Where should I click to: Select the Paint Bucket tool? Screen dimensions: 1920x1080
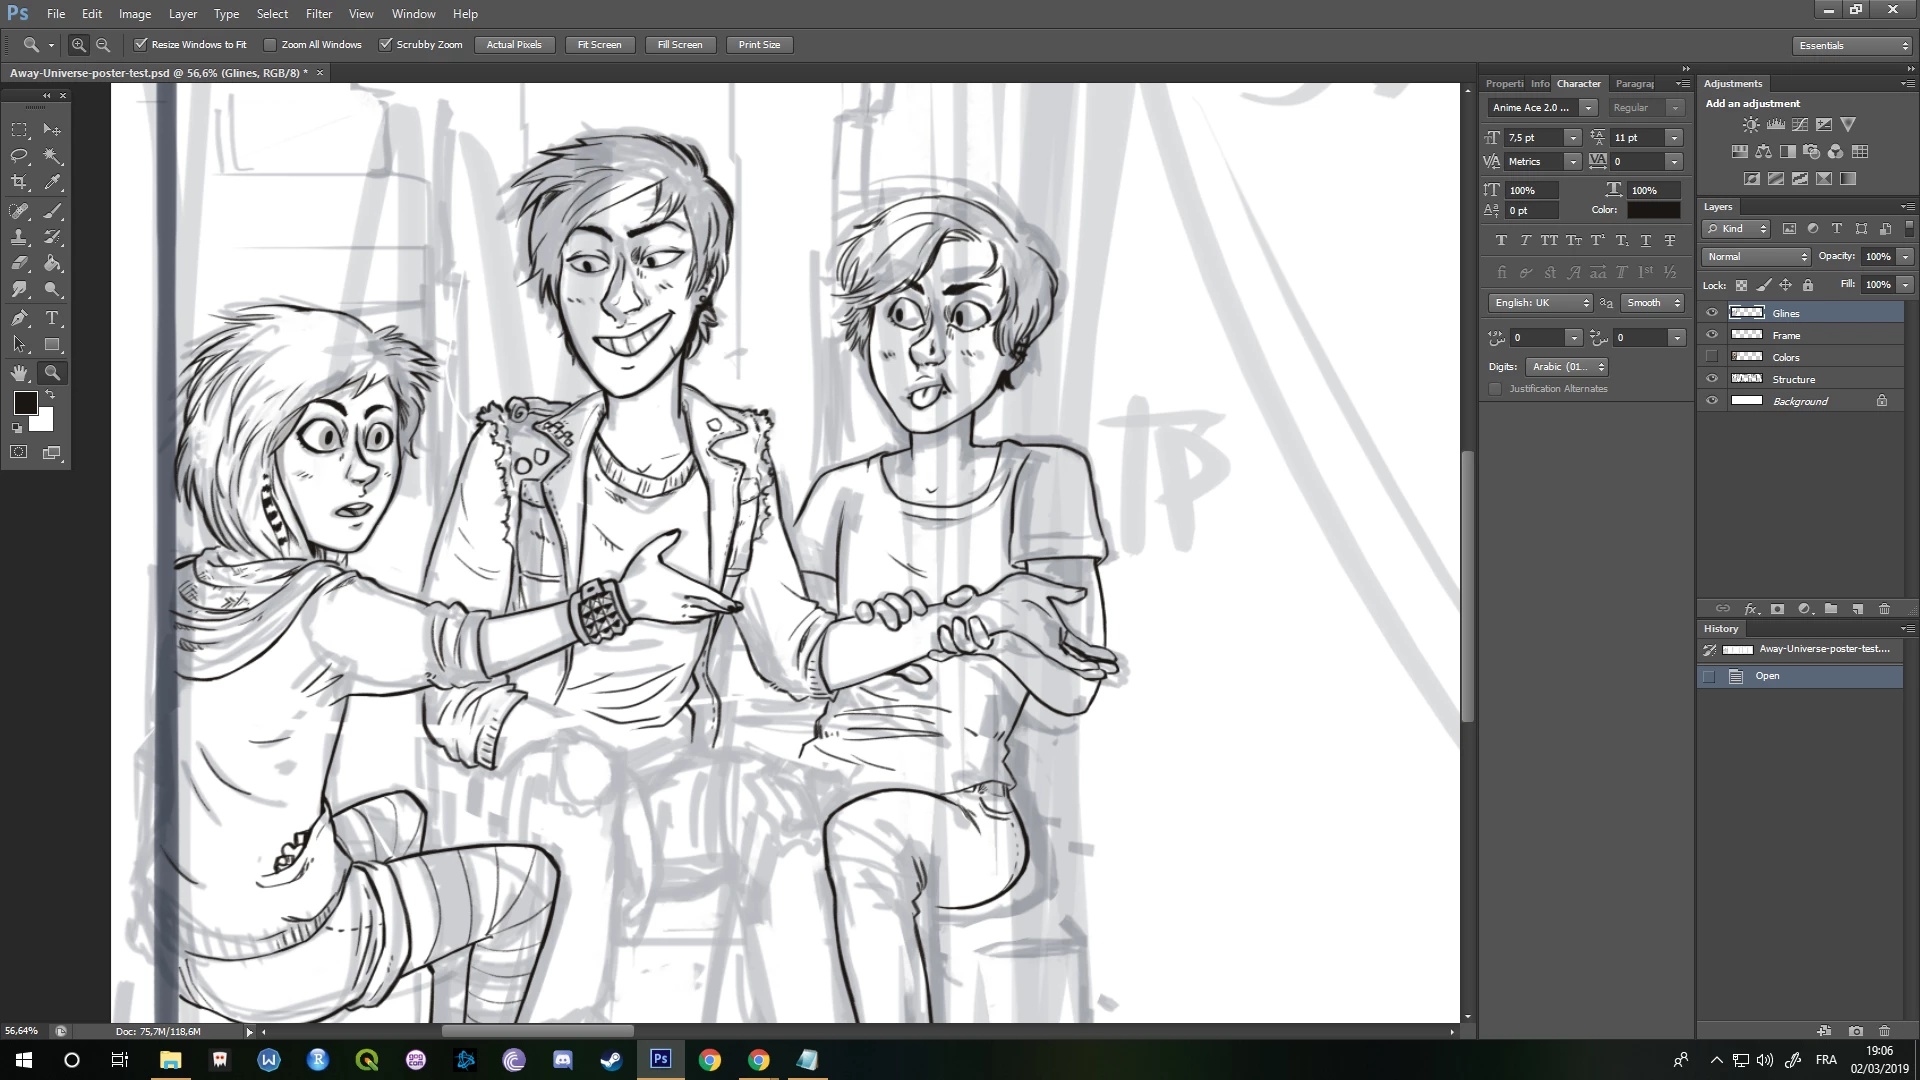coord(53,264)
